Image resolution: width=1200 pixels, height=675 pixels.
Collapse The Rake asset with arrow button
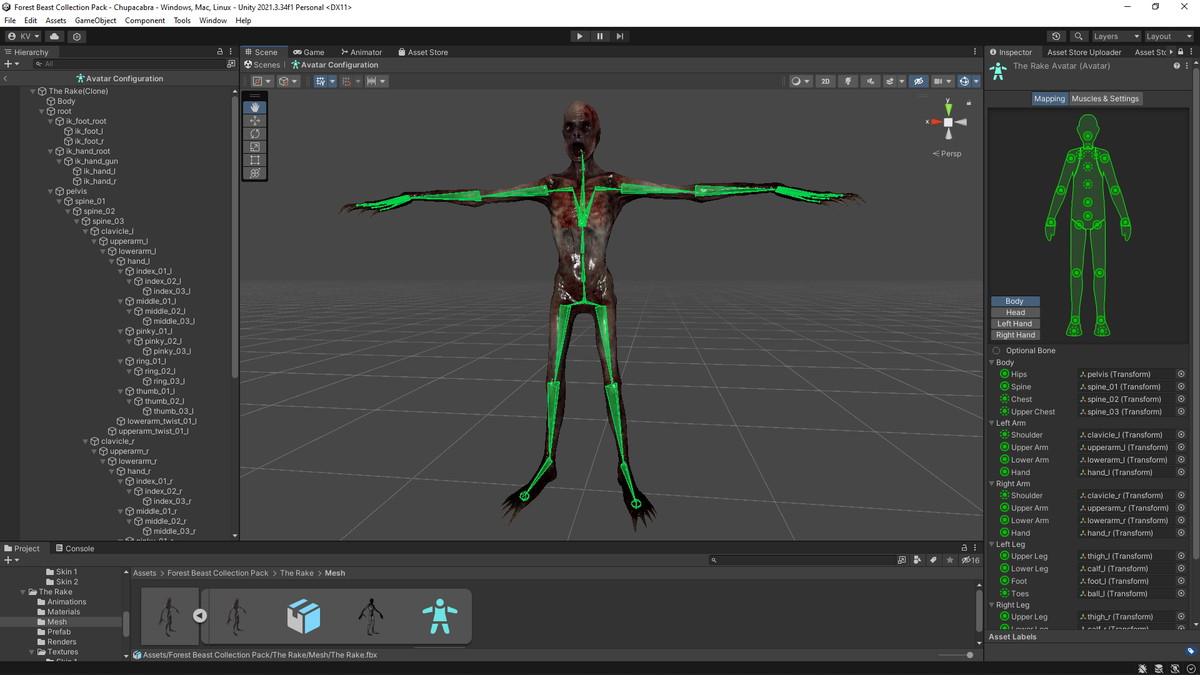[200, 616]
